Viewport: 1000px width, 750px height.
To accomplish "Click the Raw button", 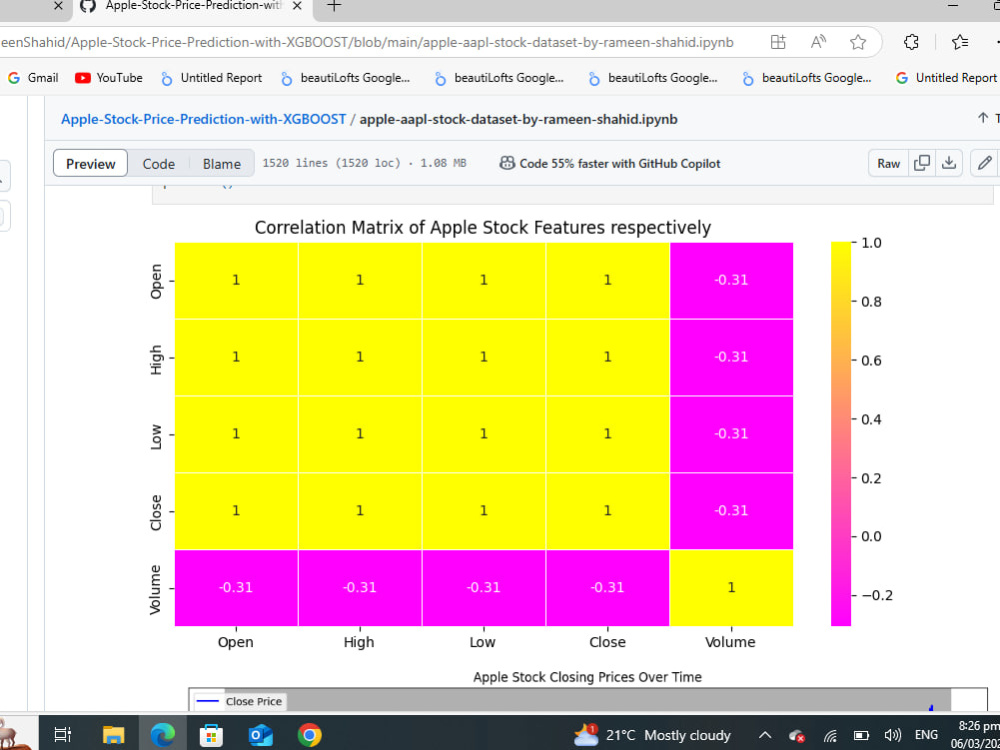I will click(888, 163).
